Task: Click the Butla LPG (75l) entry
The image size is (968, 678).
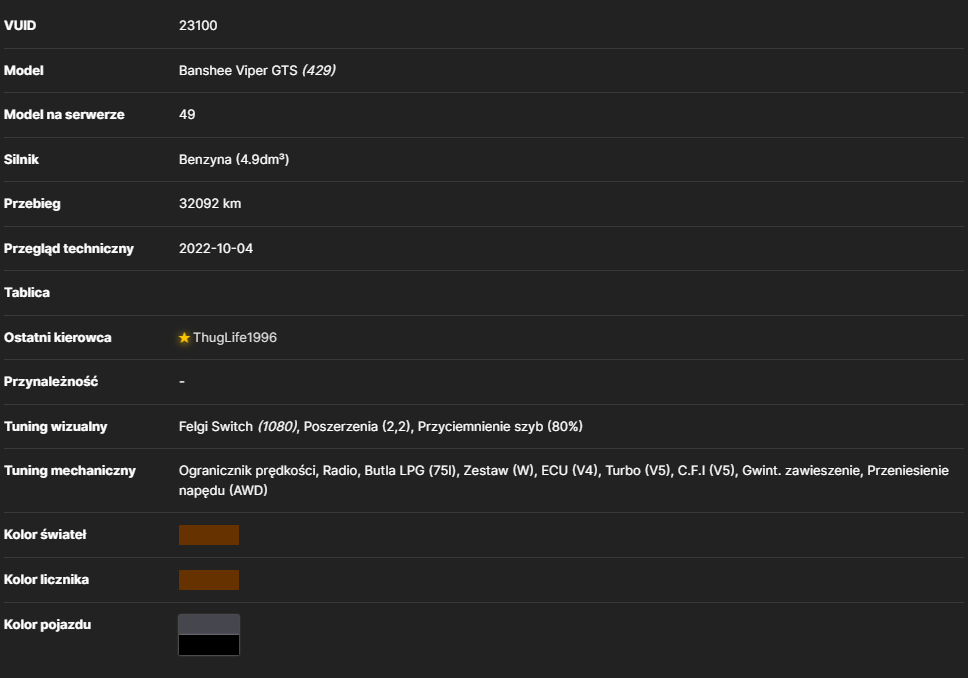Action: click(411, 471)
